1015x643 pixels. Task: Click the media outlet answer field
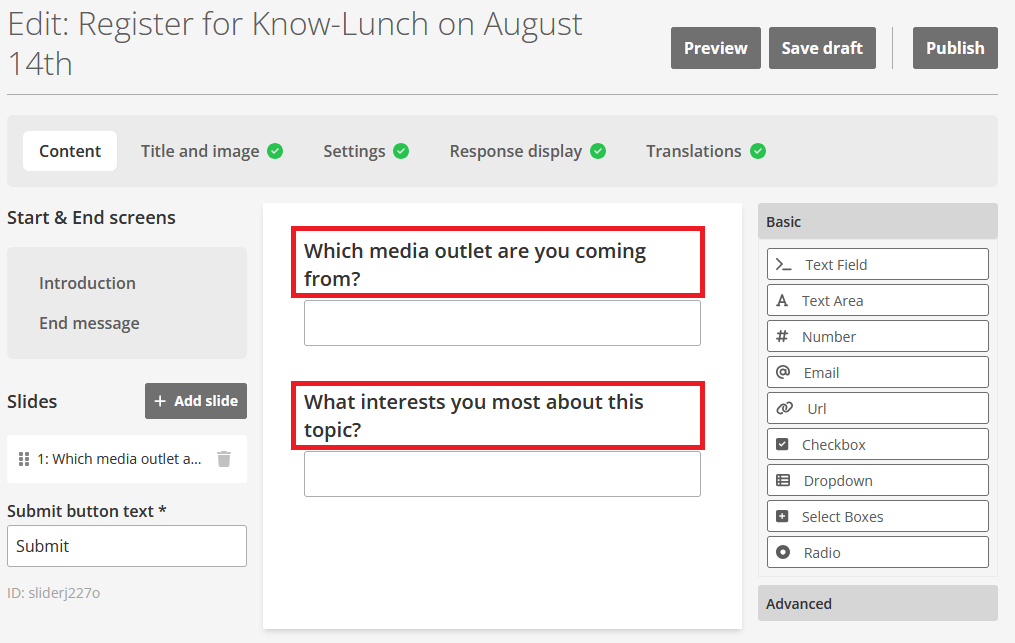[502, 323]
